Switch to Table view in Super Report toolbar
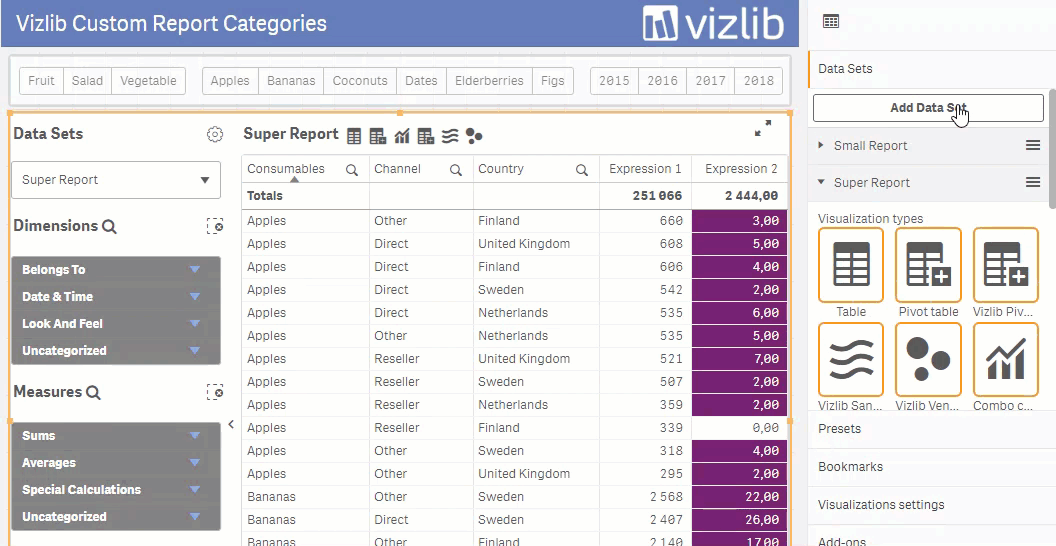The height and width of the screenshot is (546, 1056). (354, 137)
